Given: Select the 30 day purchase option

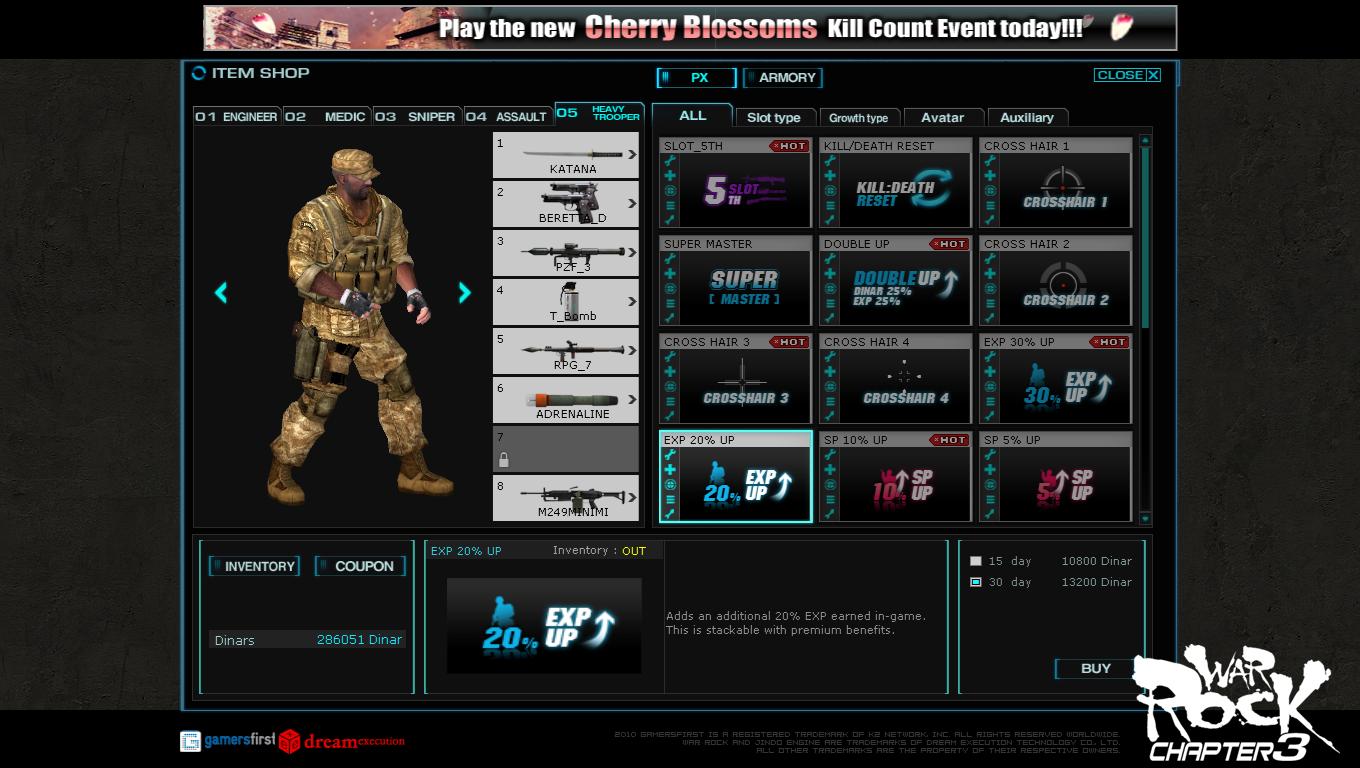Looking at the screenshot, I should pos(976,582).
